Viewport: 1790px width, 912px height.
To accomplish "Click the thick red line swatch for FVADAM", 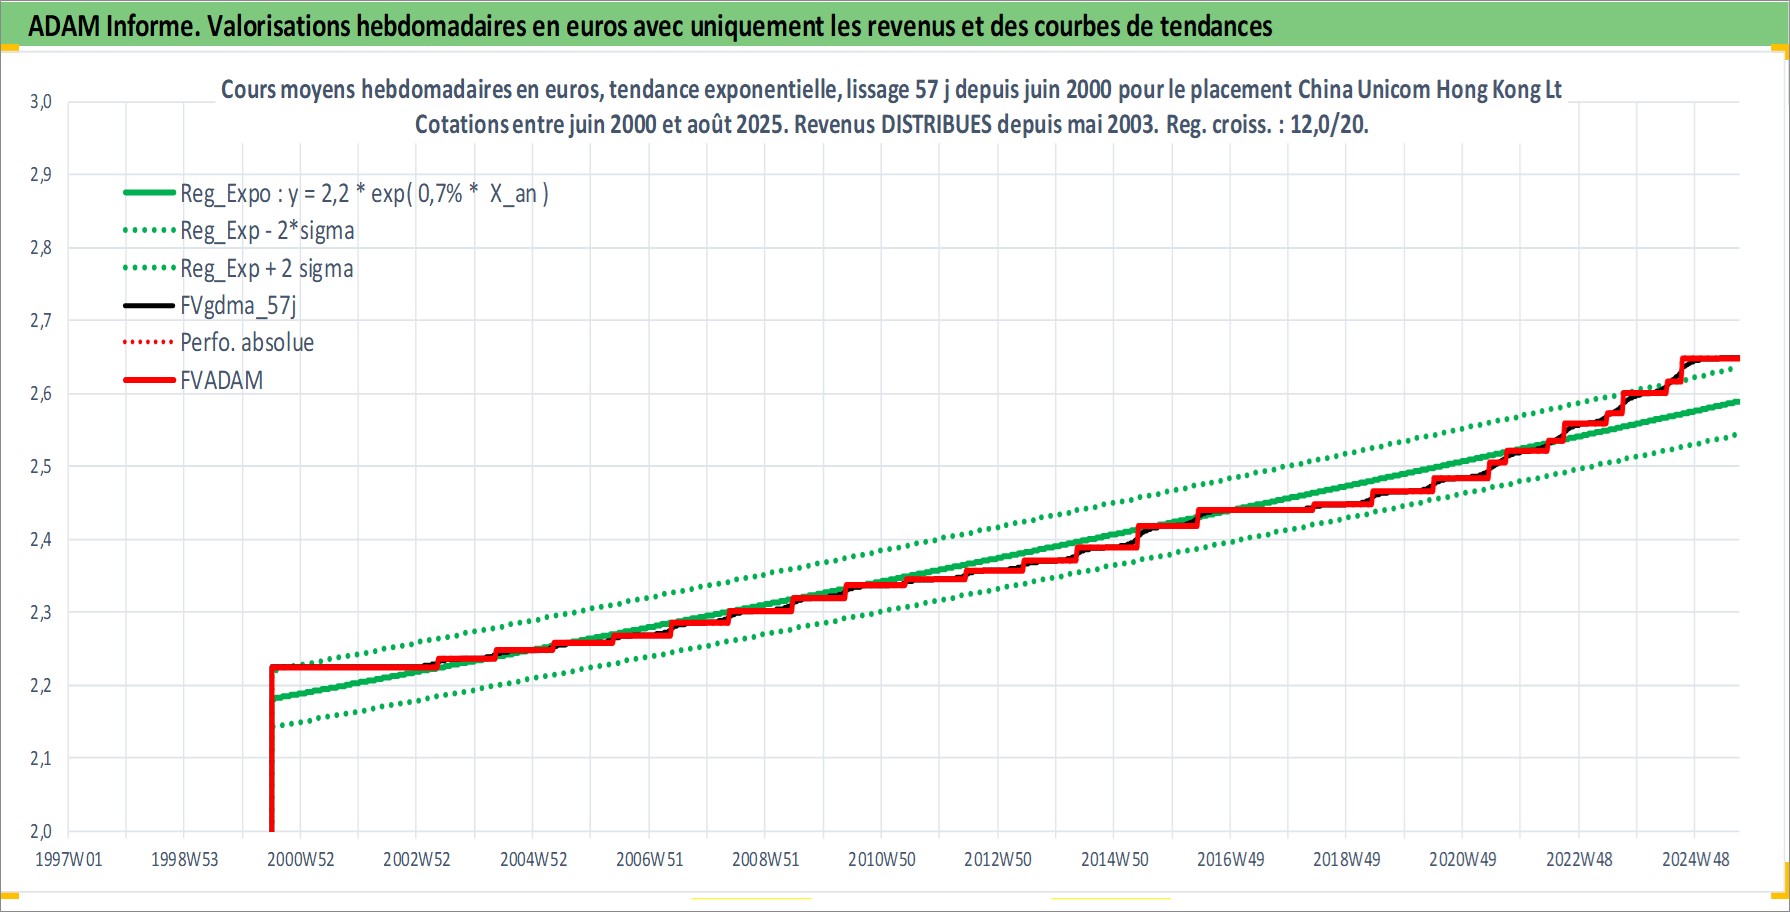I will tap(149, 380).
